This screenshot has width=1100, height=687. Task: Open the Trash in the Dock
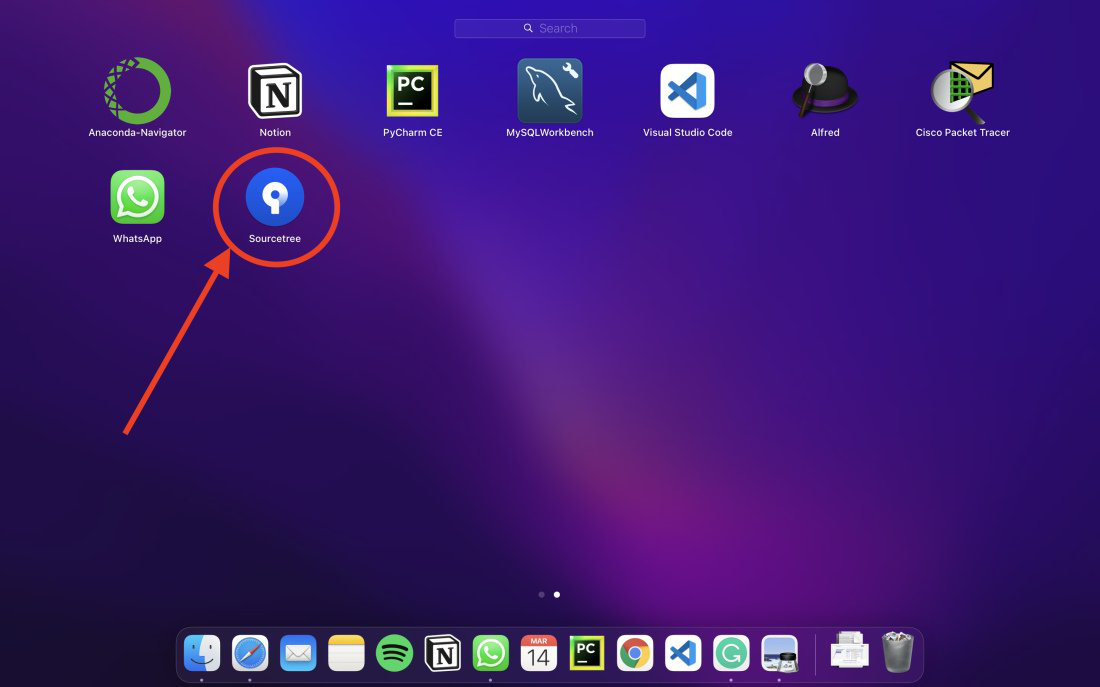pos(897,652)
